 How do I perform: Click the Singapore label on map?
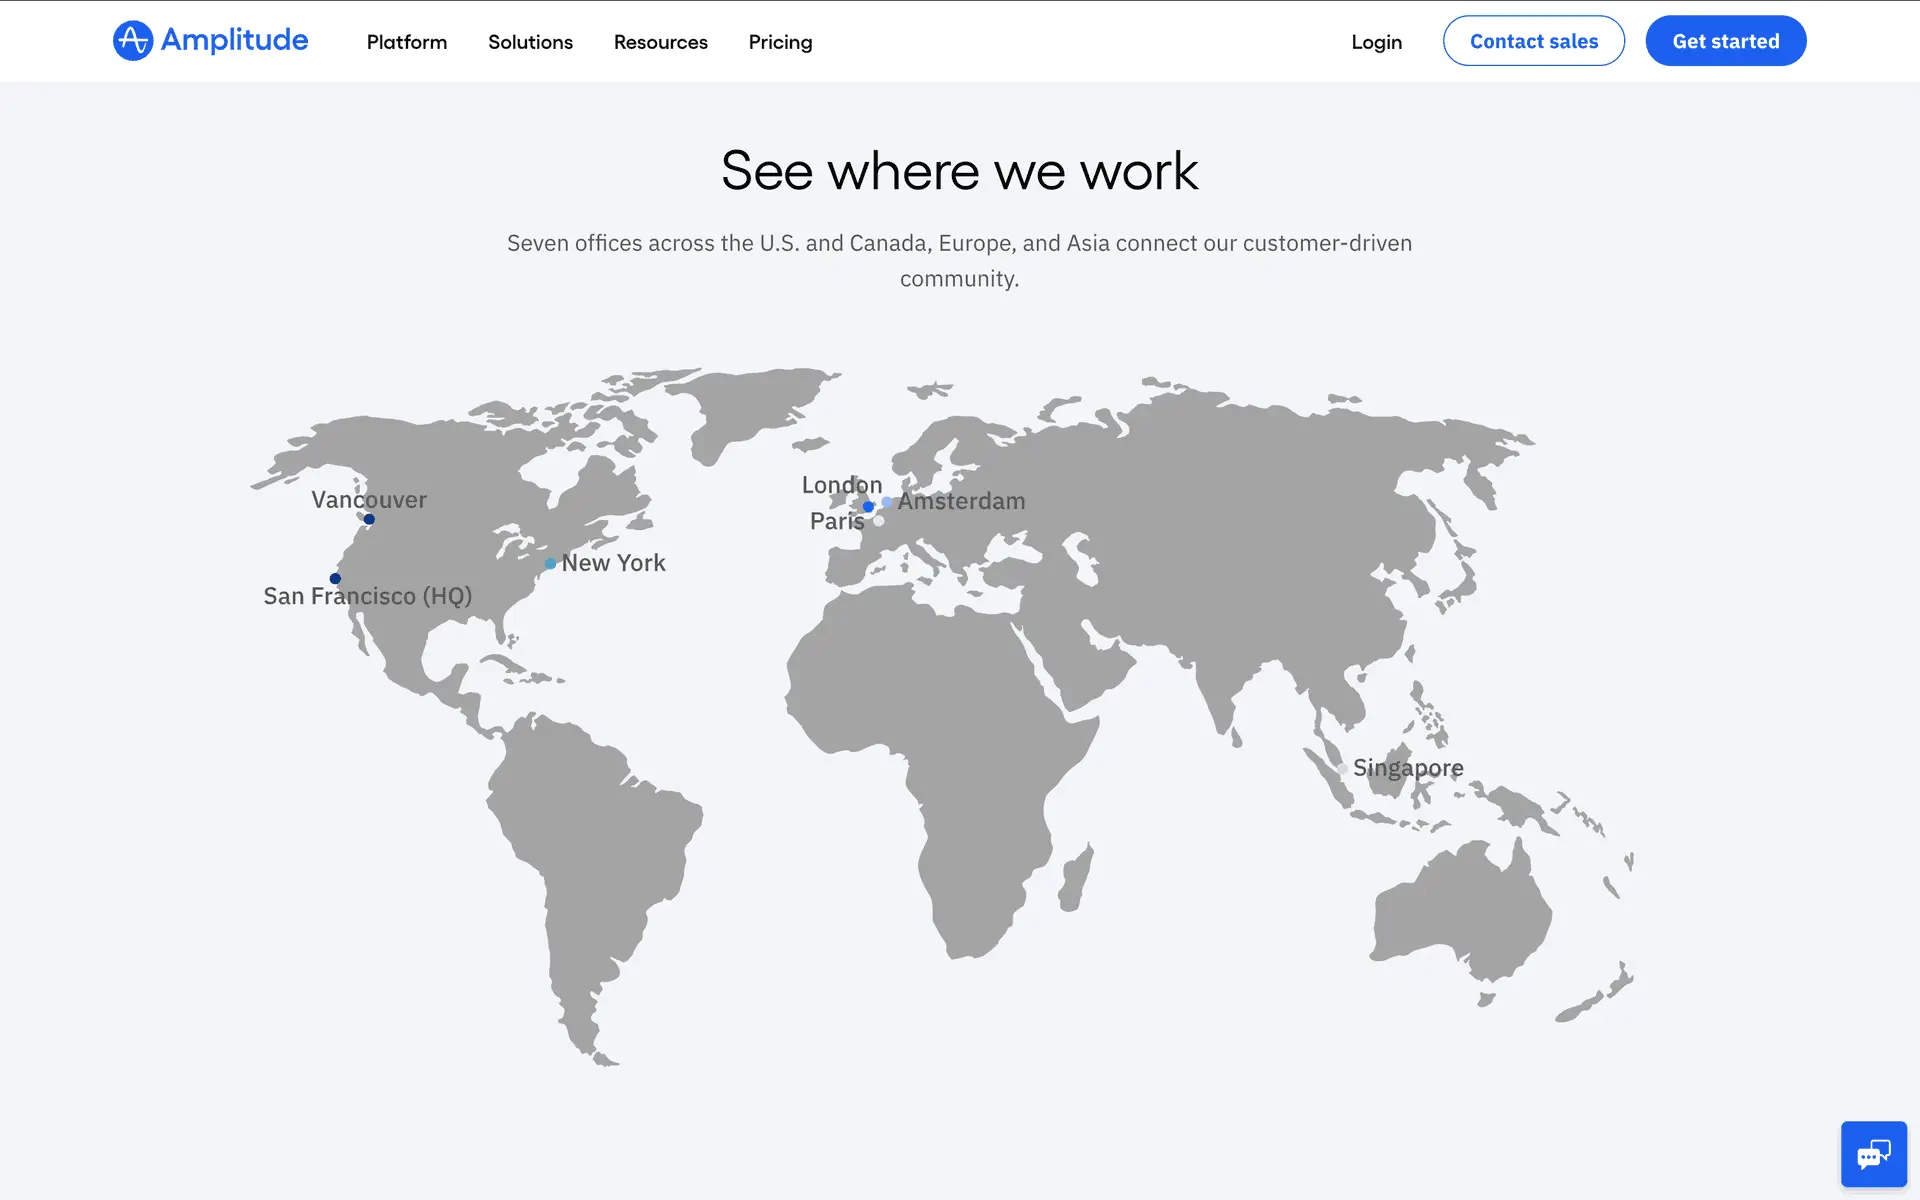coord(1408,768)
